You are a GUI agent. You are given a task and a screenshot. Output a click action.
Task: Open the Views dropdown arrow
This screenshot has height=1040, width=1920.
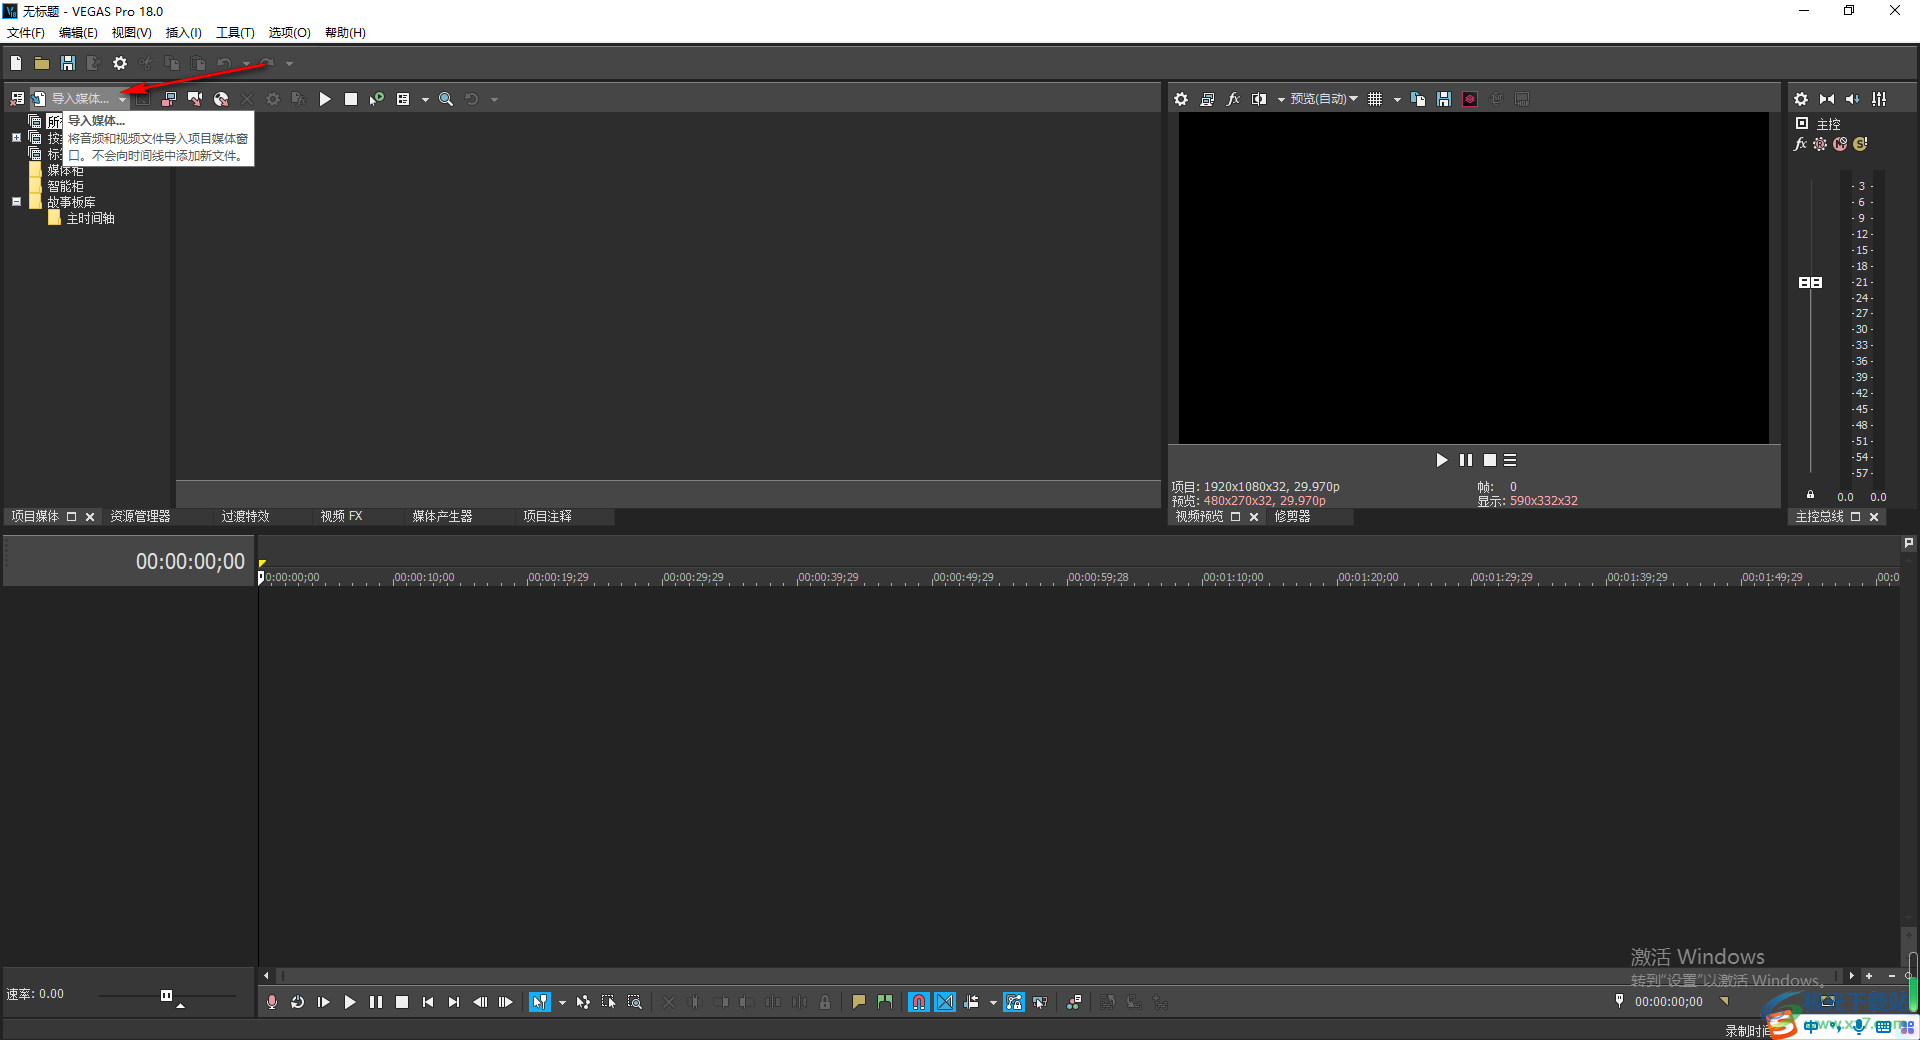point(425,99)
